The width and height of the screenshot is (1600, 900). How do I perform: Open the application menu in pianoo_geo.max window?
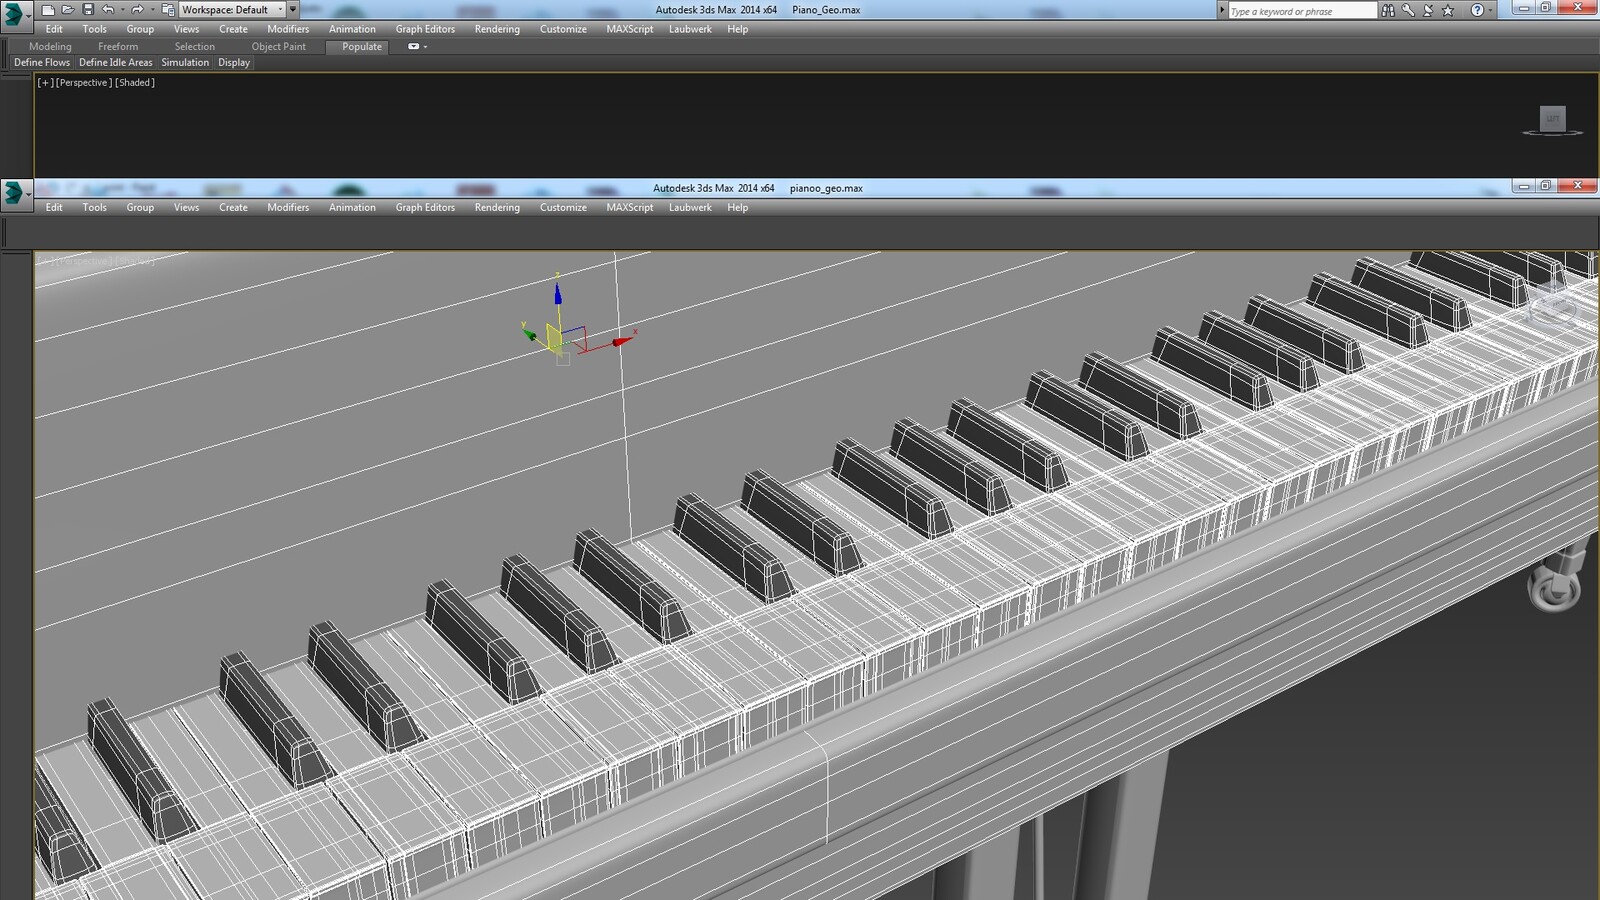tap(15, 193)
